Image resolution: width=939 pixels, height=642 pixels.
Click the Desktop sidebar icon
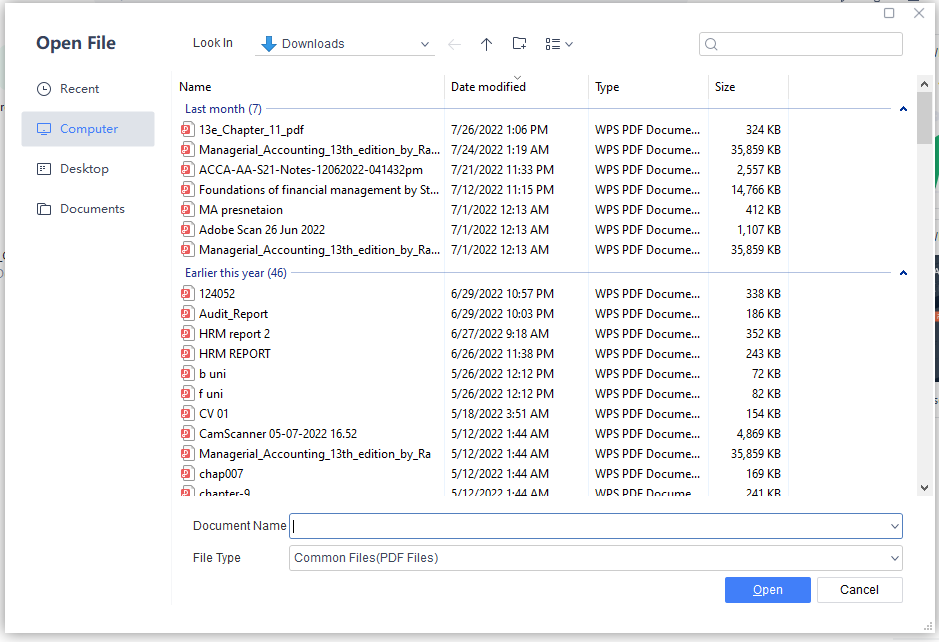[x=44, y=168]
